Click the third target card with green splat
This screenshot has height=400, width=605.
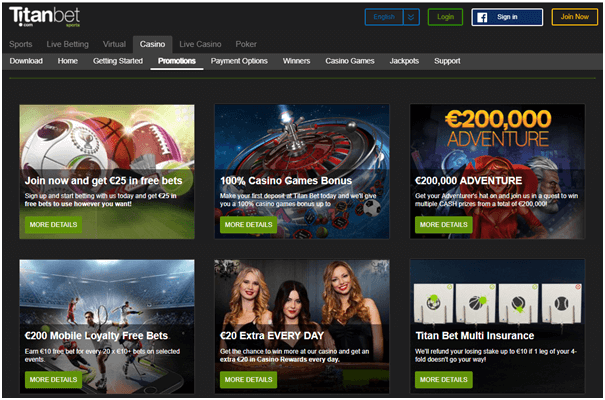click(518, 303)
